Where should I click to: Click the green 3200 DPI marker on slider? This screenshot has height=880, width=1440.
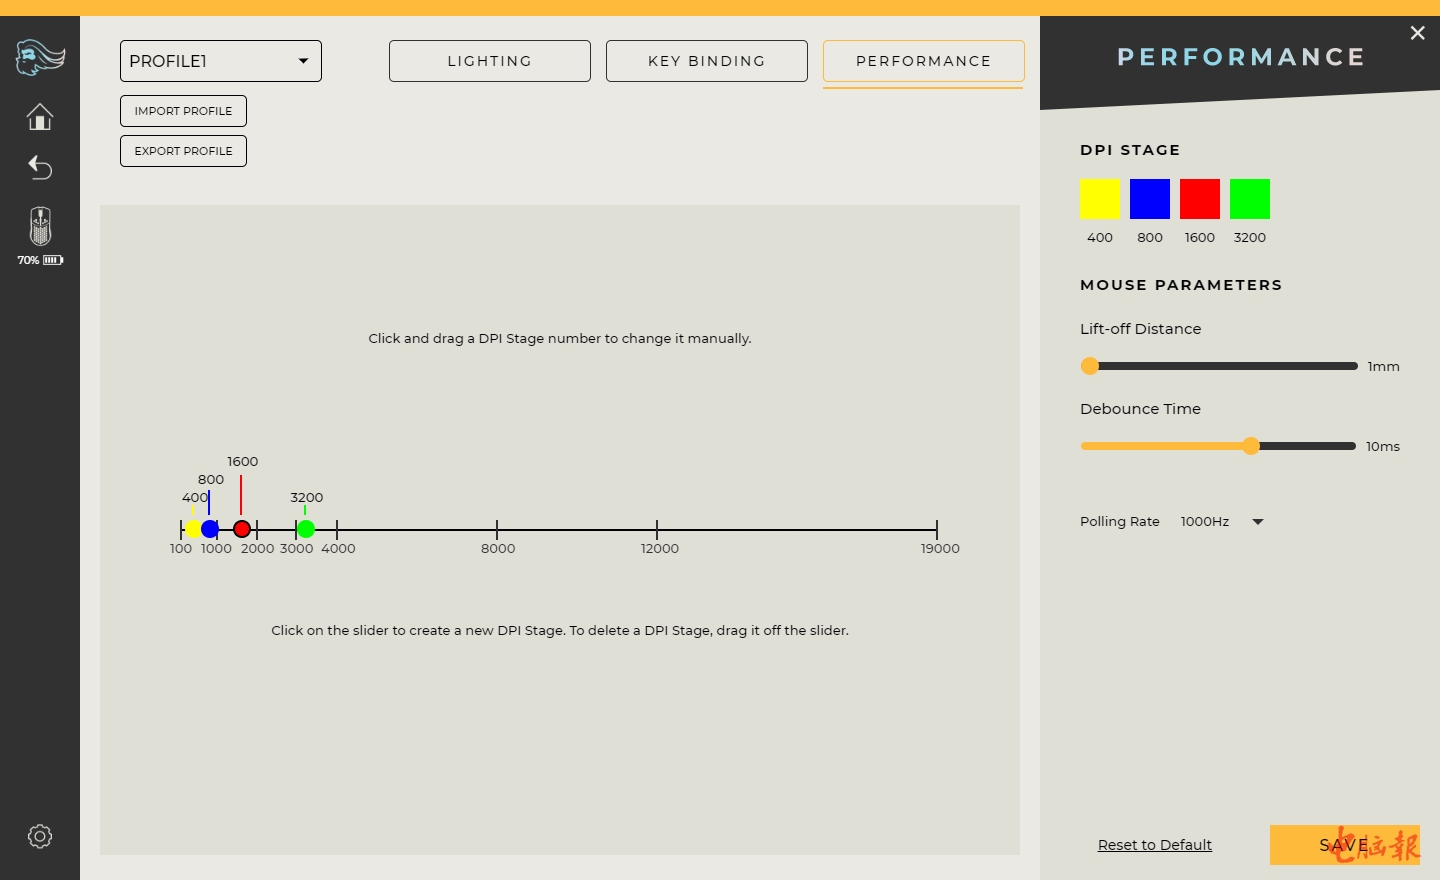[x=306, y=529]
